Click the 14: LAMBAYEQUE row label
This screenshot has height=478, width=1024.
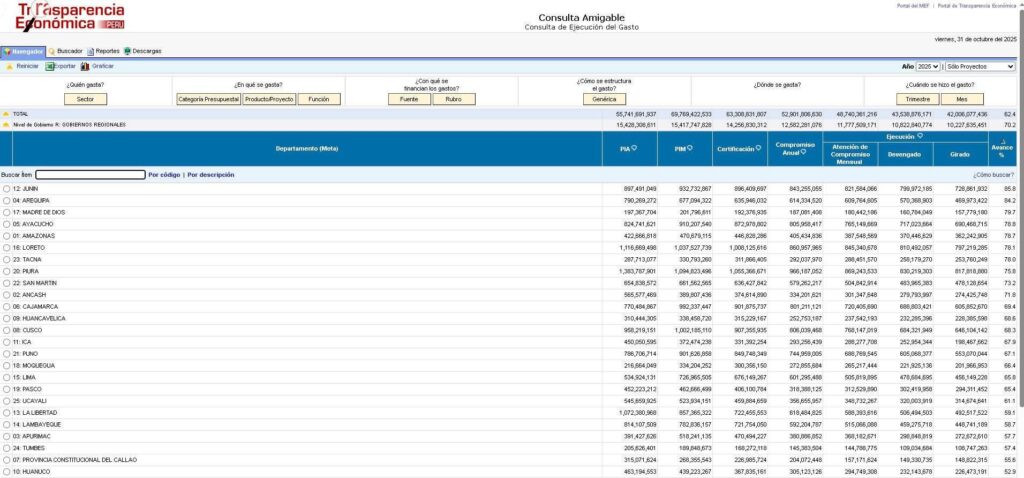pos(37,425)
